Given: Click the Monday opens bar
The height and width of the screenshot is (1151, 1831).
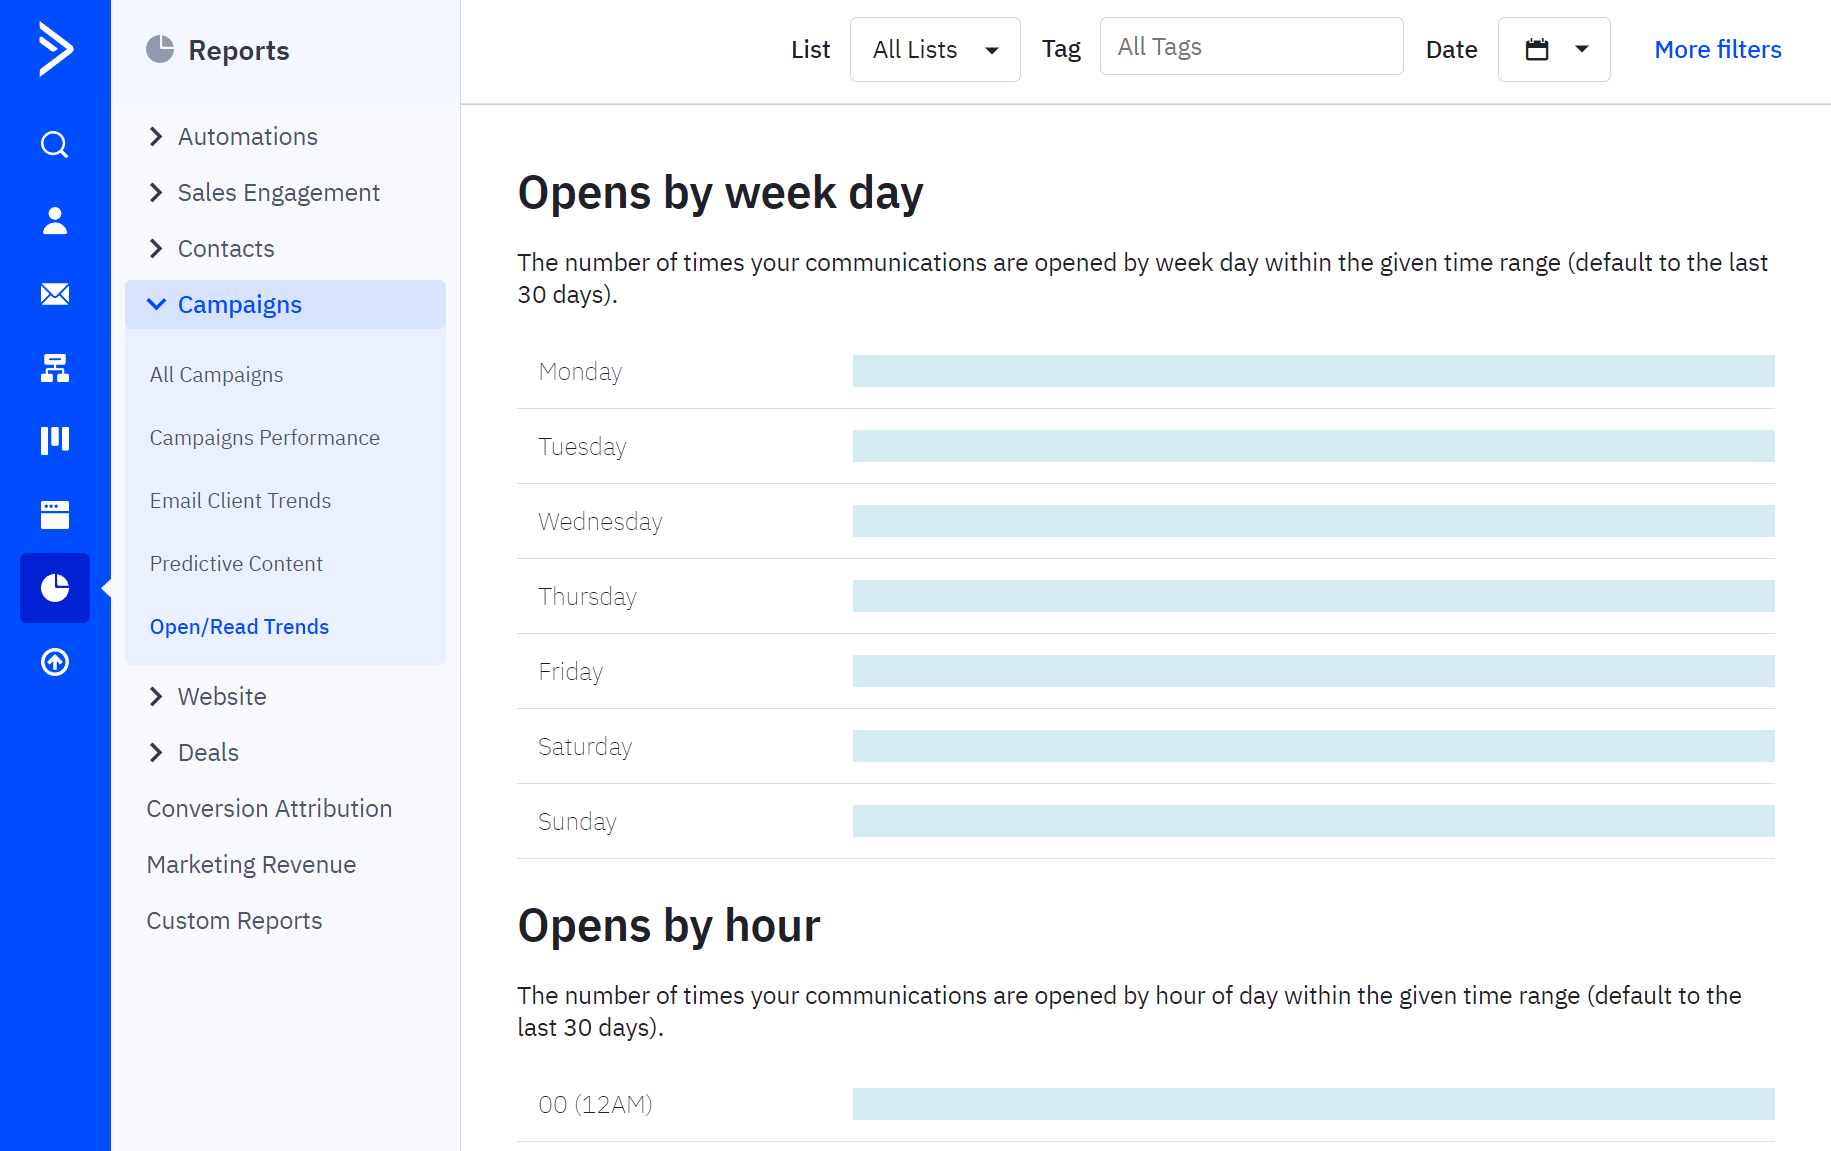Looking at the screenshot, I should click(1314, 371).
